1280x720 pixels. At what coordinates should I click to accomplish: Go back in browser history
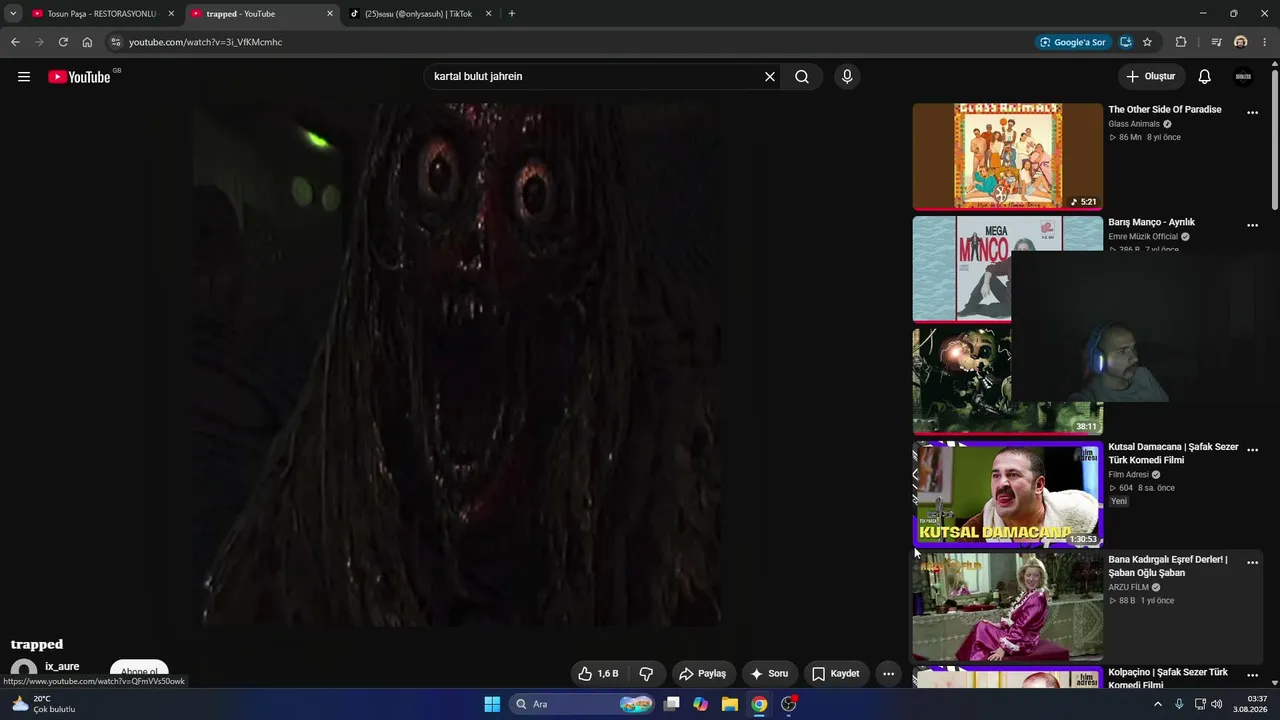(x=15, y=42)
